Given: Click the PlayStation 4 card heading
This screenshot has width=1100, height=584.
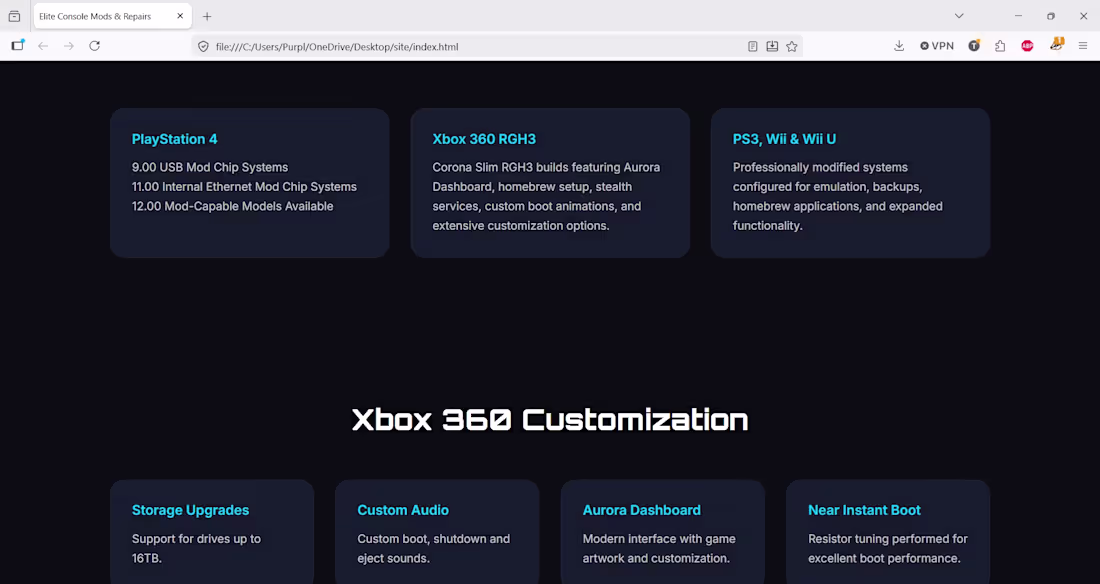Looking at the screenshot, I should point(175,139).
